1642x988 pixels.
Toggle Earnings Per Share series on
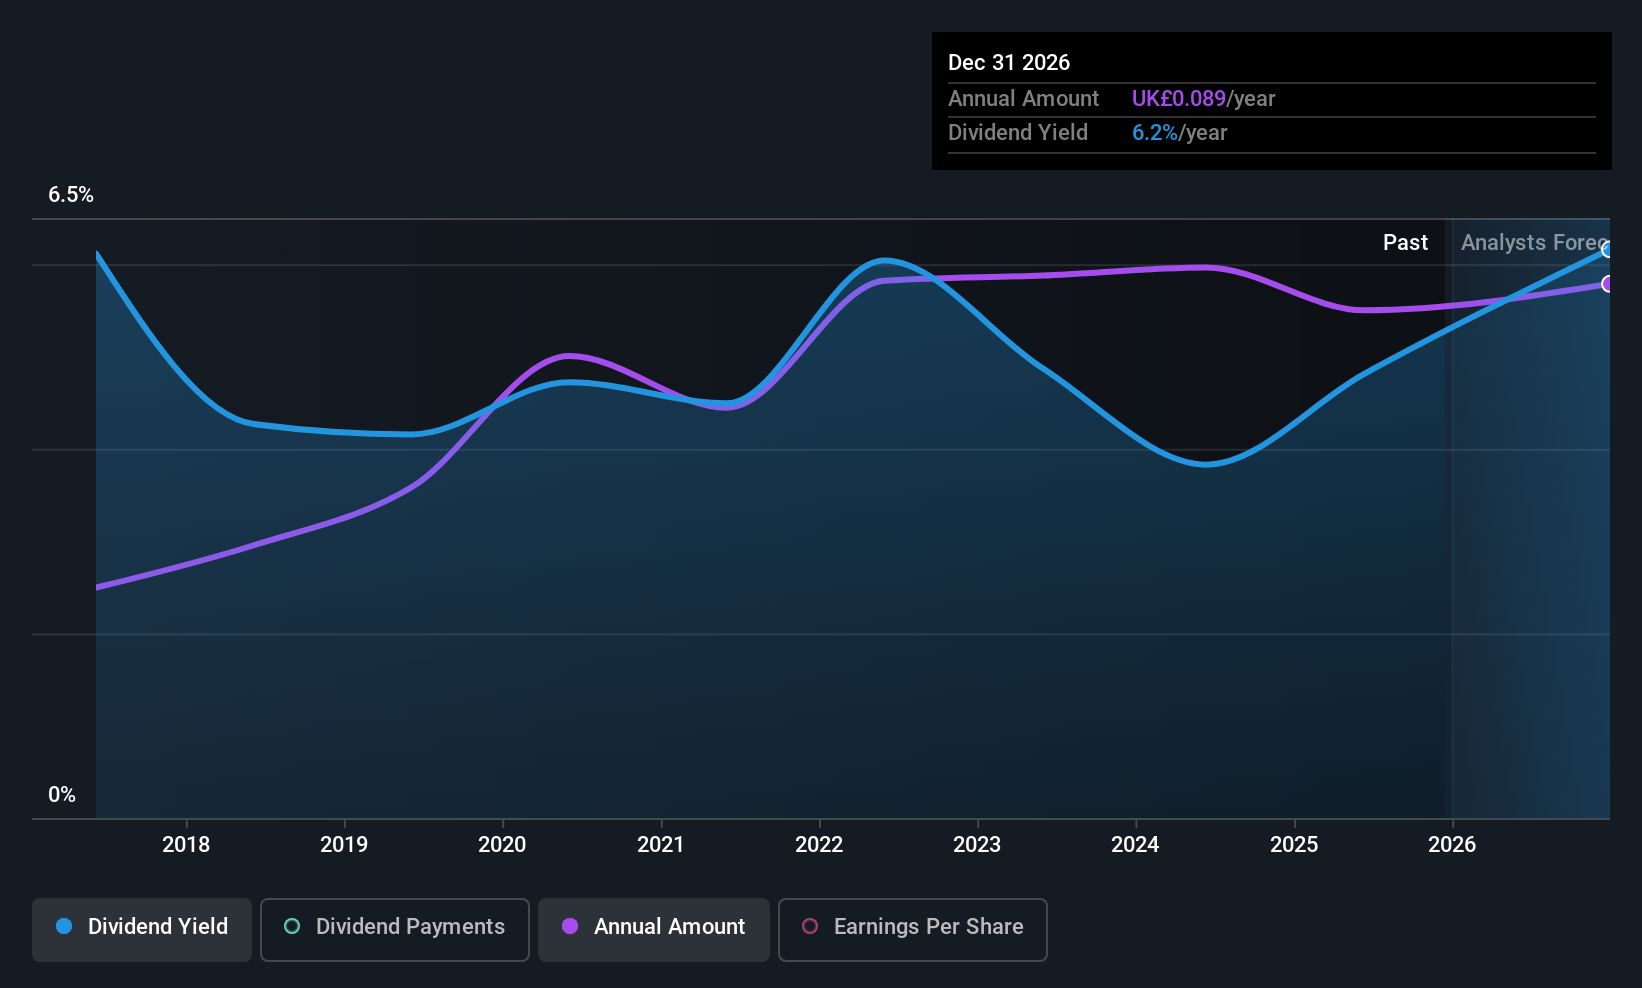coord(912,929)
